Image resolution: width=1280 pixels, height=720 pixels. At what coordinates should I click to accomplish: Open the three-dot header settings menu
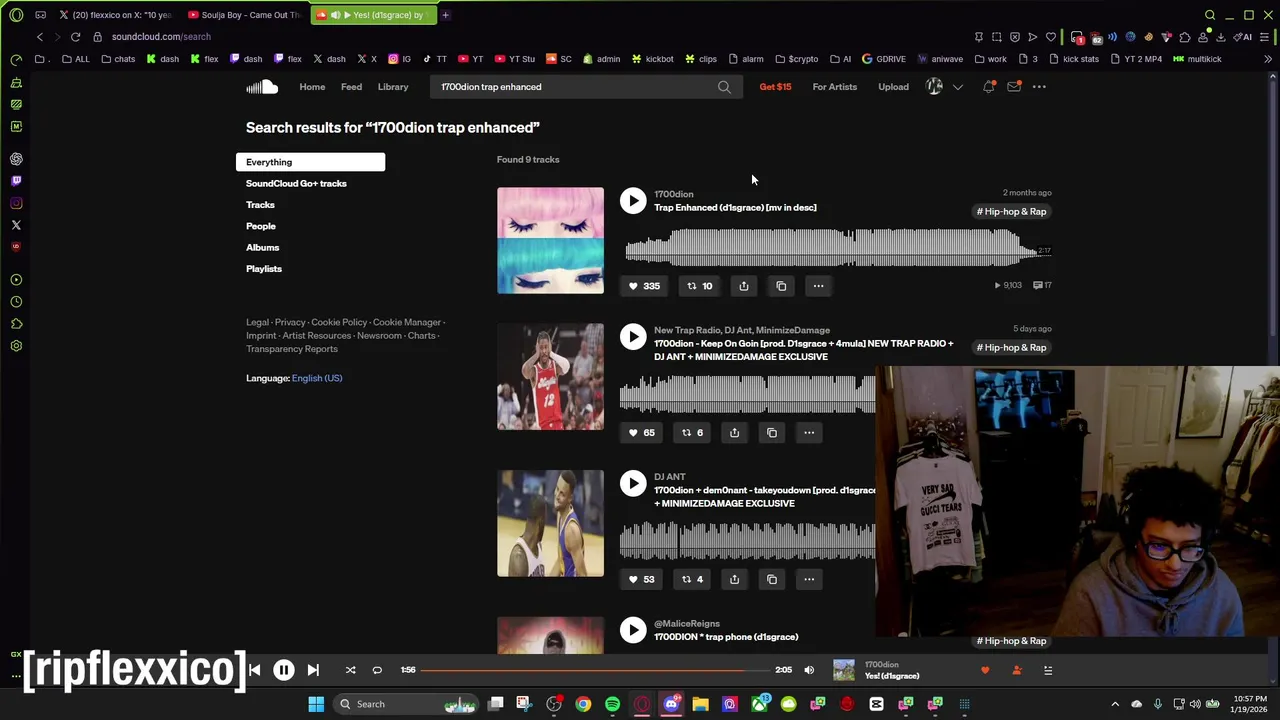(x=1039, y=87)
